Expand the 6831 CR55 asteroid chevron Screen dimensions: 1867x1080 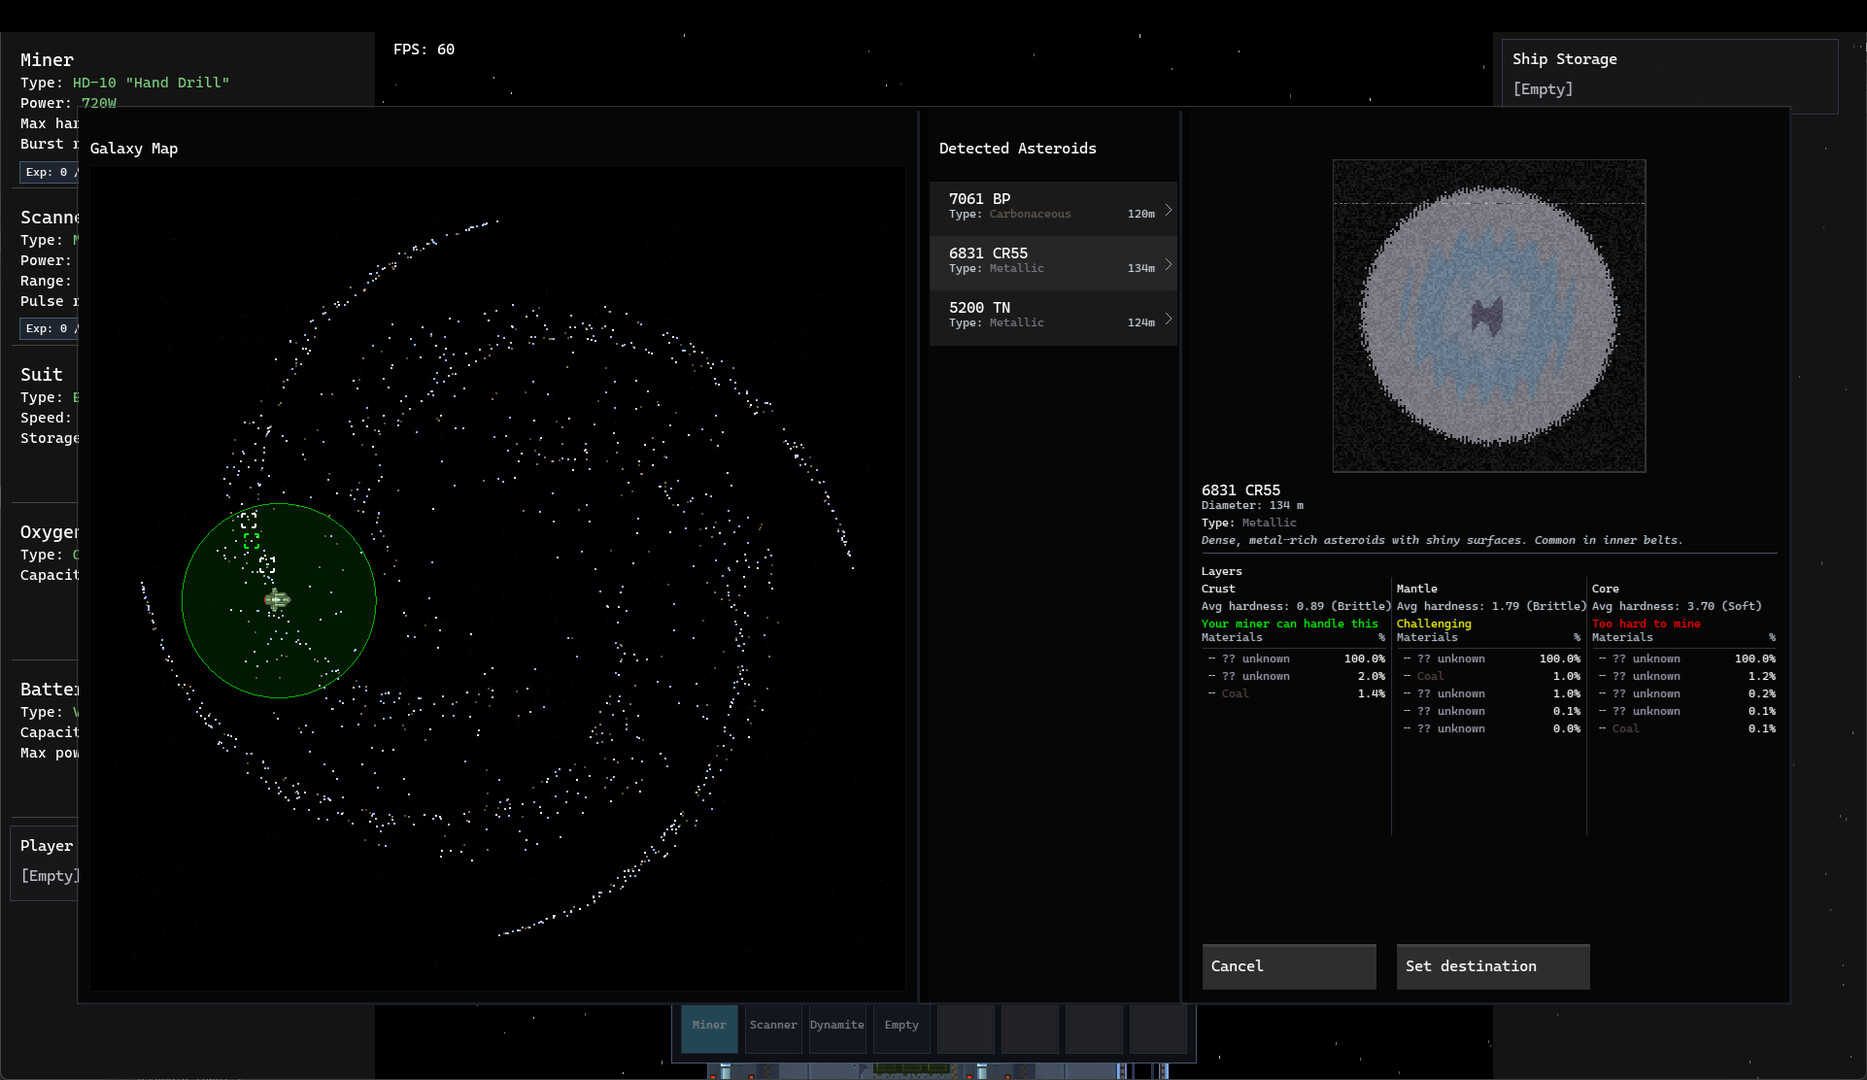[x=1167, y=264]
